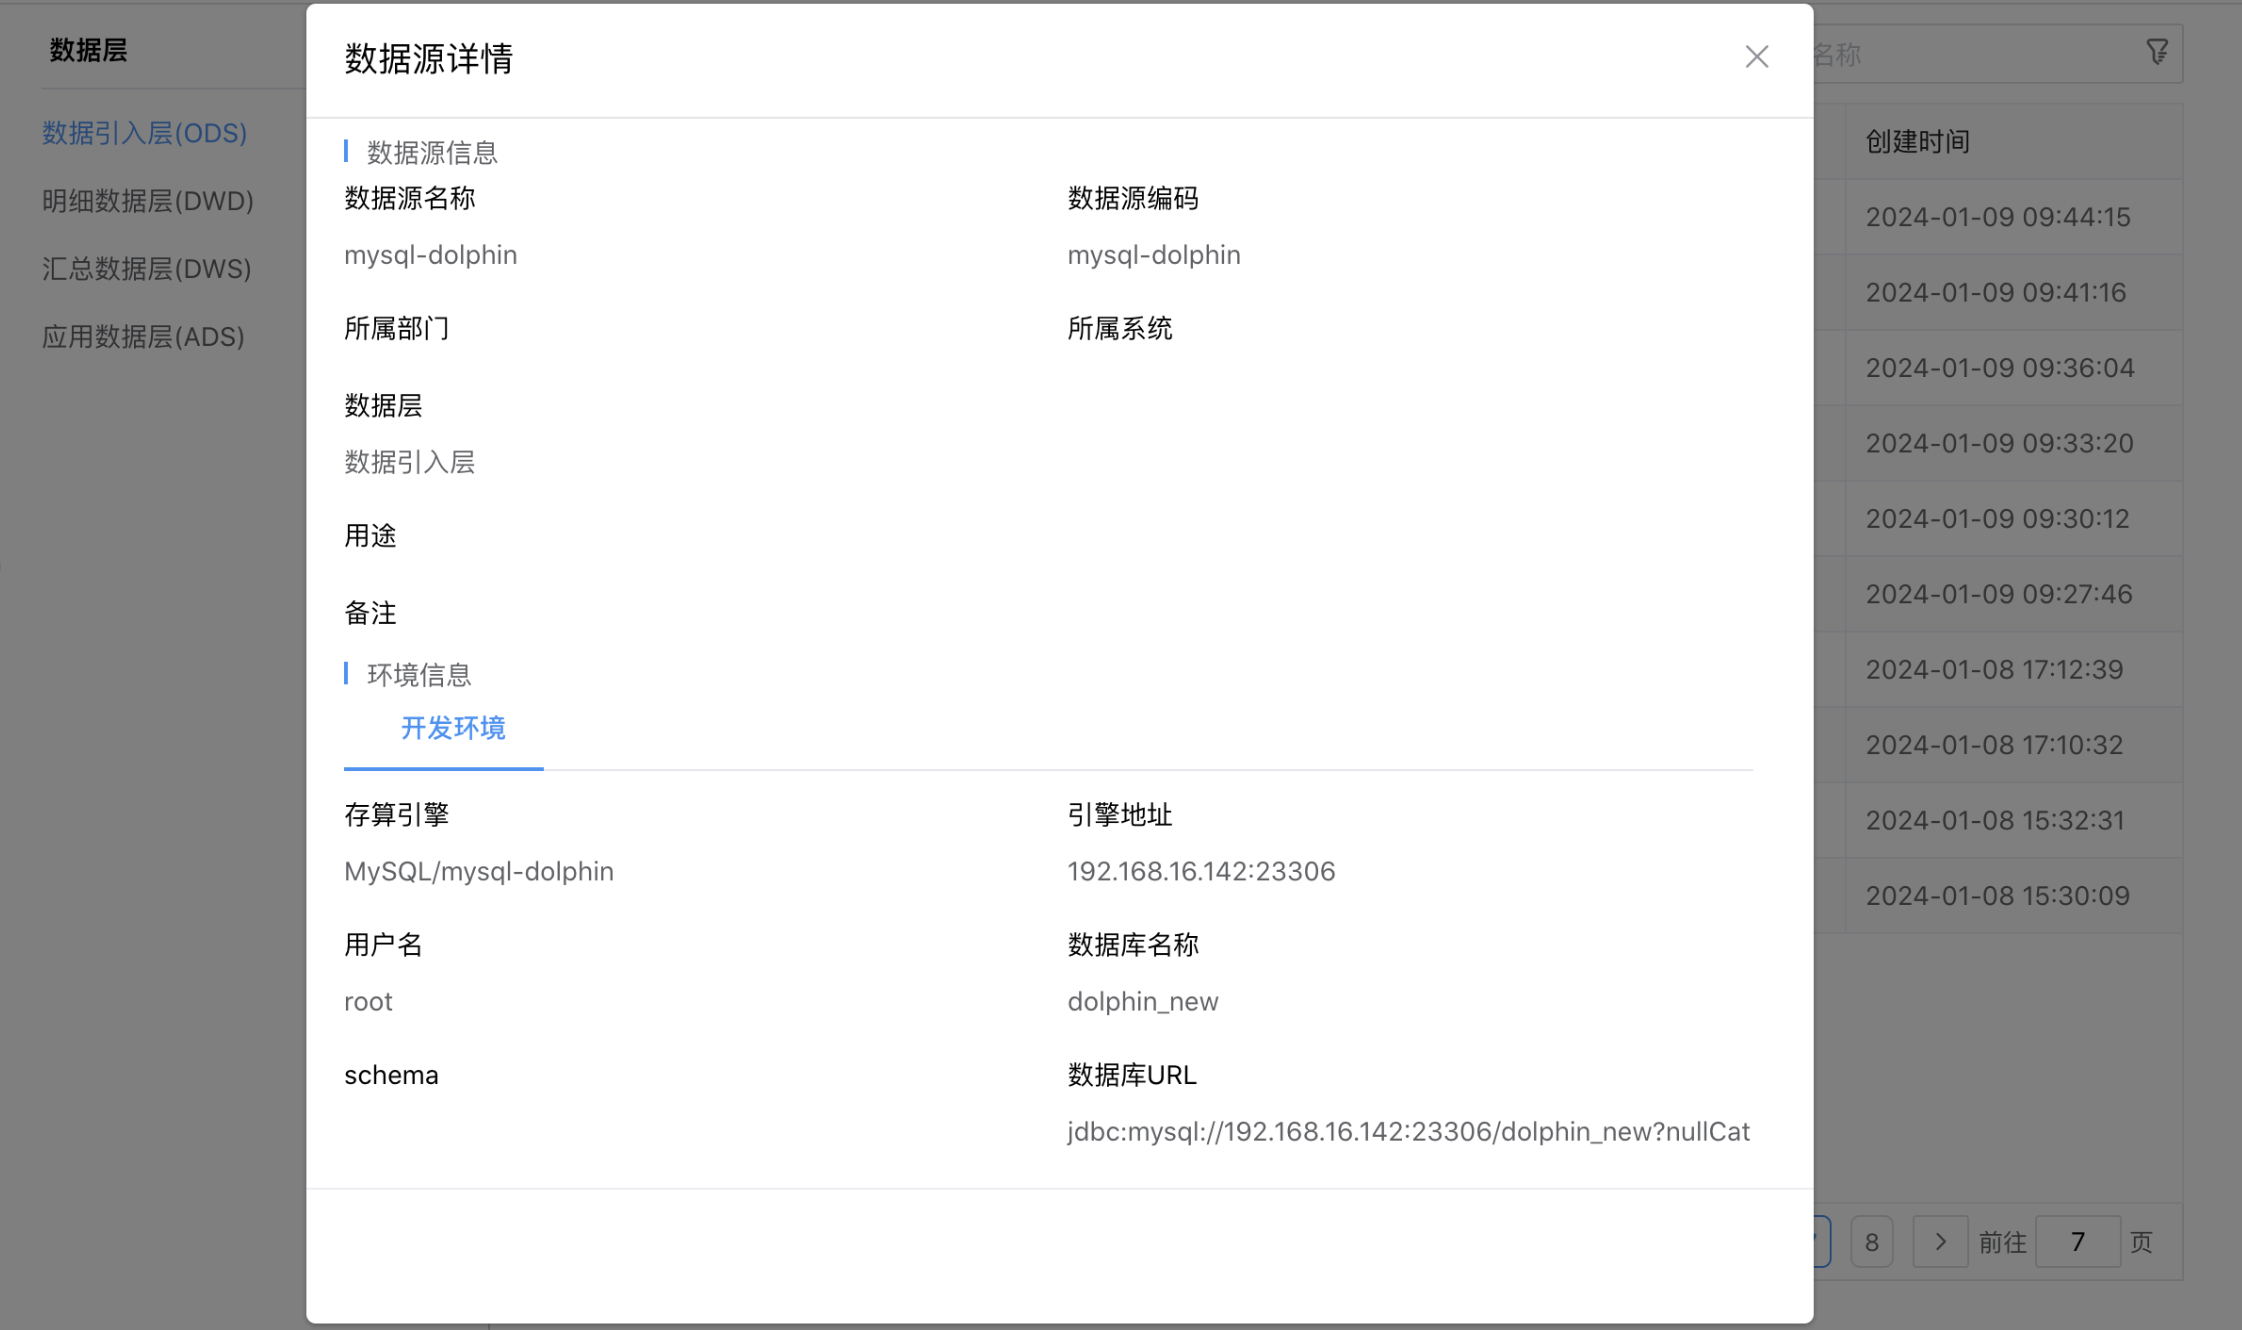The width and height of the screenshot is (2242, 1330).
Task: Select 数据引入层(ODS) in the sidebar
Action: [x=144, y=133]
